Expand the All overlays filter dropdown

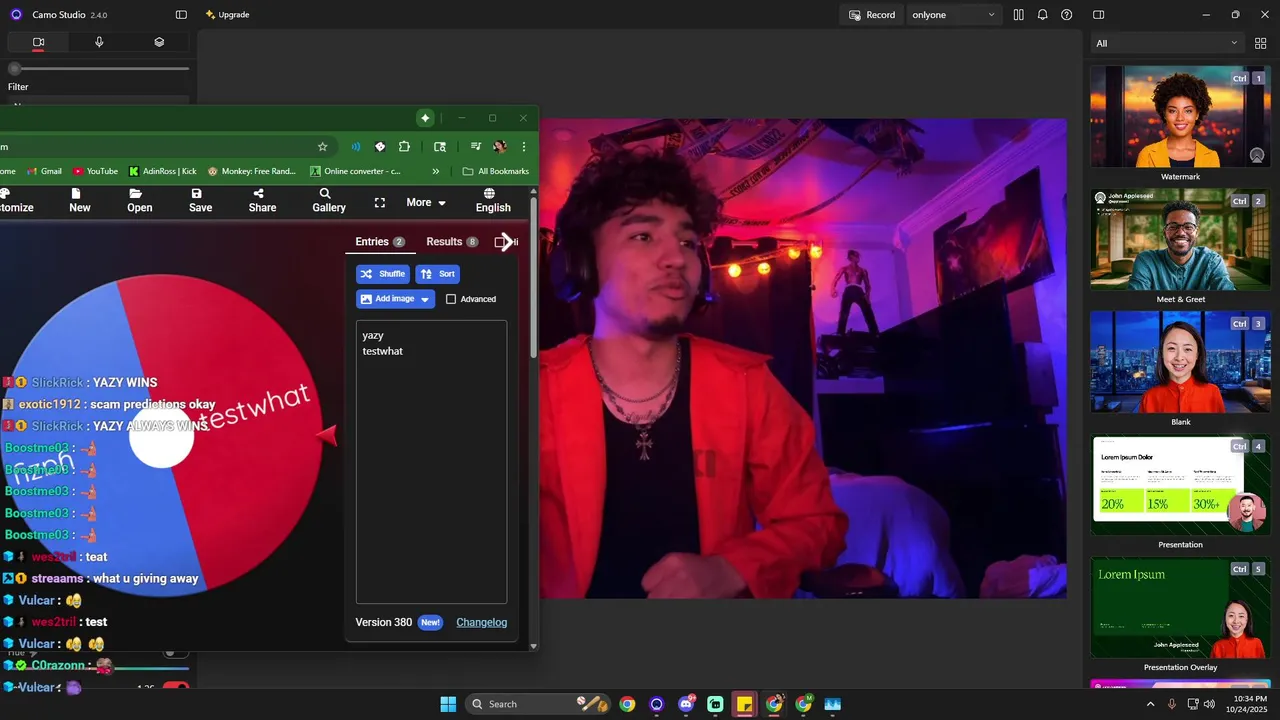[1166, 43]
